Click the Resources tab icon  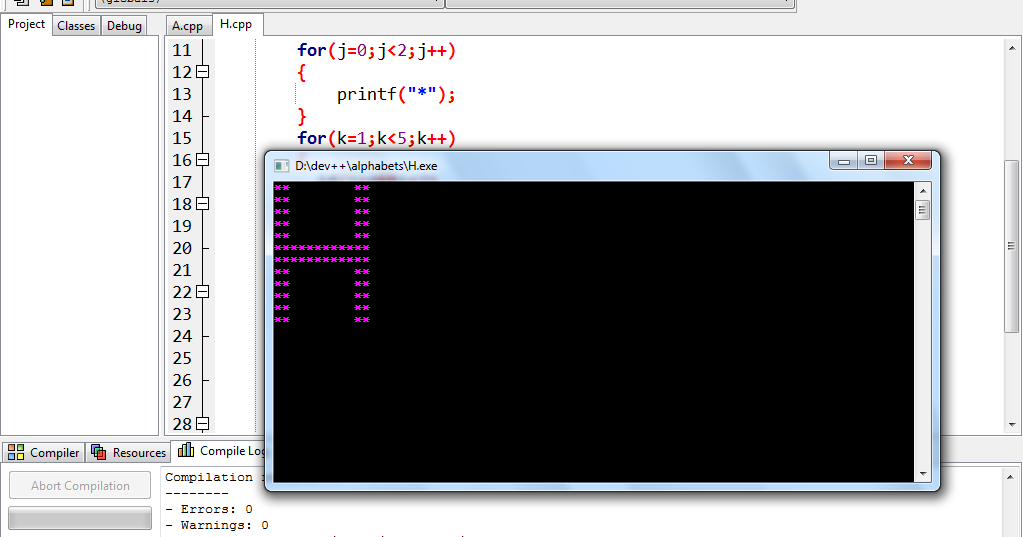point(99,452)
